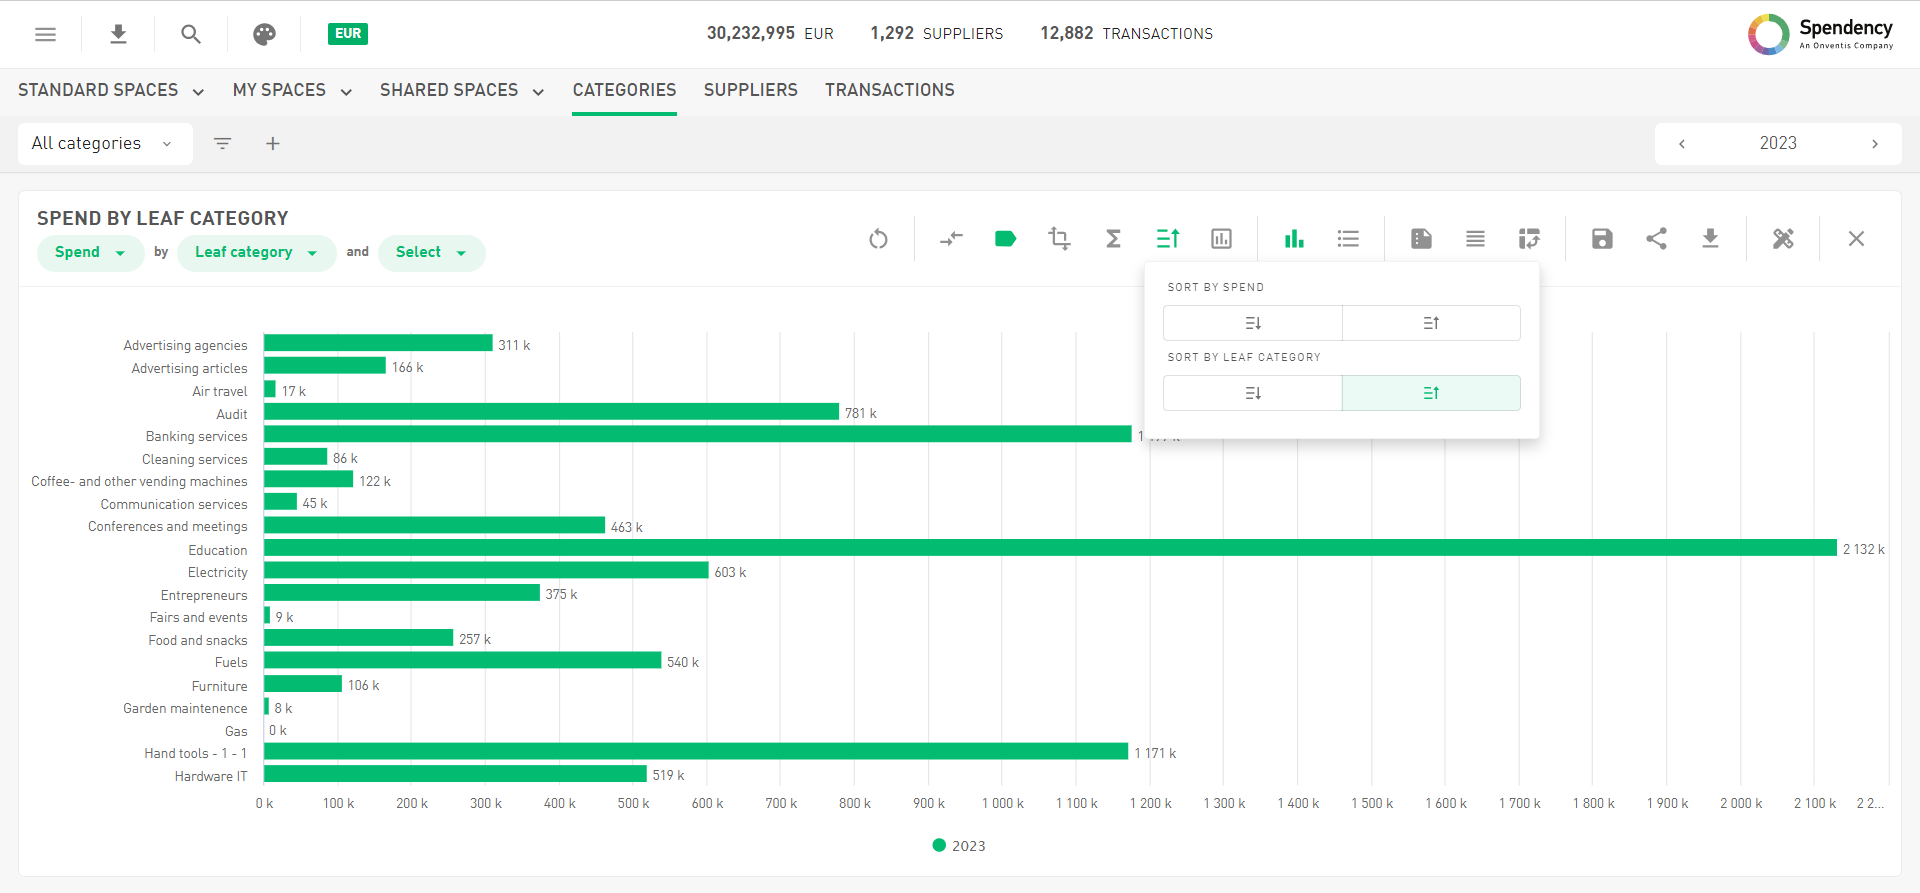Click the search magnifier icon
The width and height of the screenshot is (1920, 893).
[190, 34]
